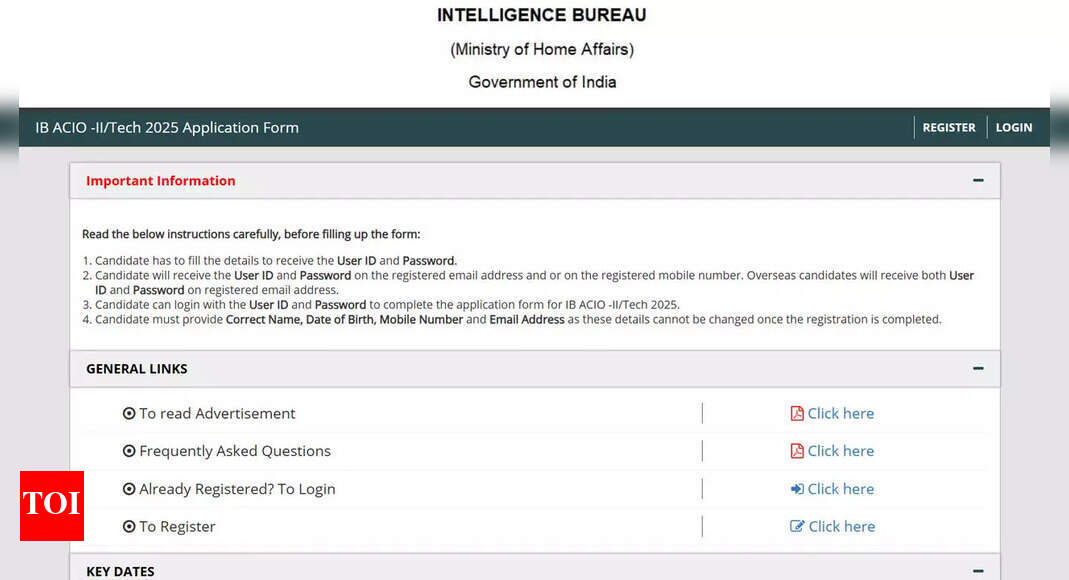Open the 'Click here' link text for Advertisement
1069x580 pixels.
coord(841,414)
